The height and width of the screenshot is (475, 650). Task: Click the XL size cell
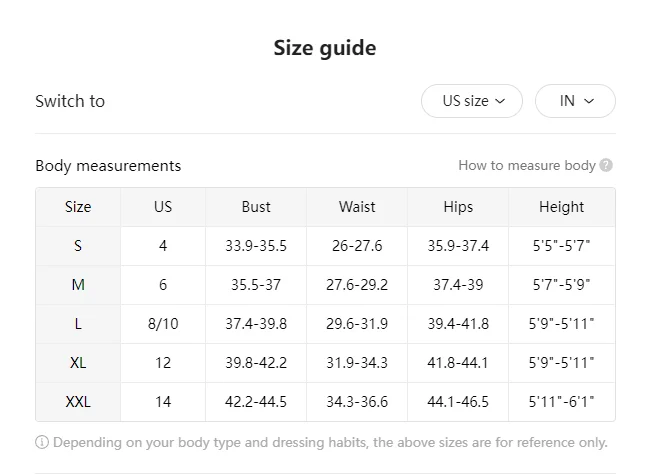78,363
